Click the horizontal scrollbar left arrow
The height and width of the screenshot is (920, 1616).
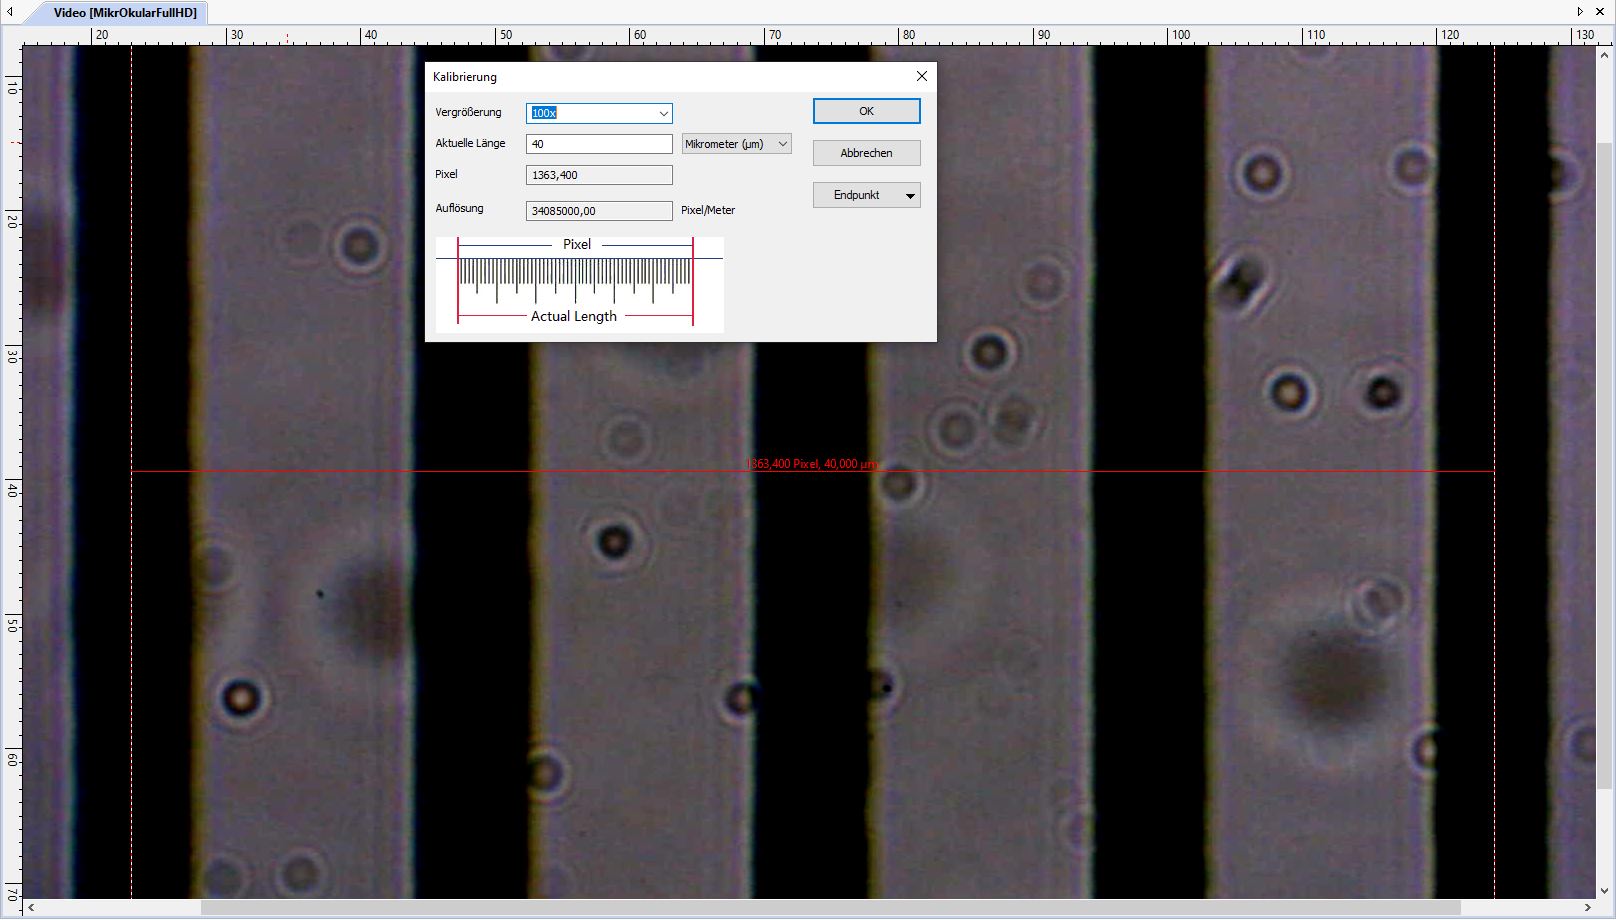click(31, 908)
